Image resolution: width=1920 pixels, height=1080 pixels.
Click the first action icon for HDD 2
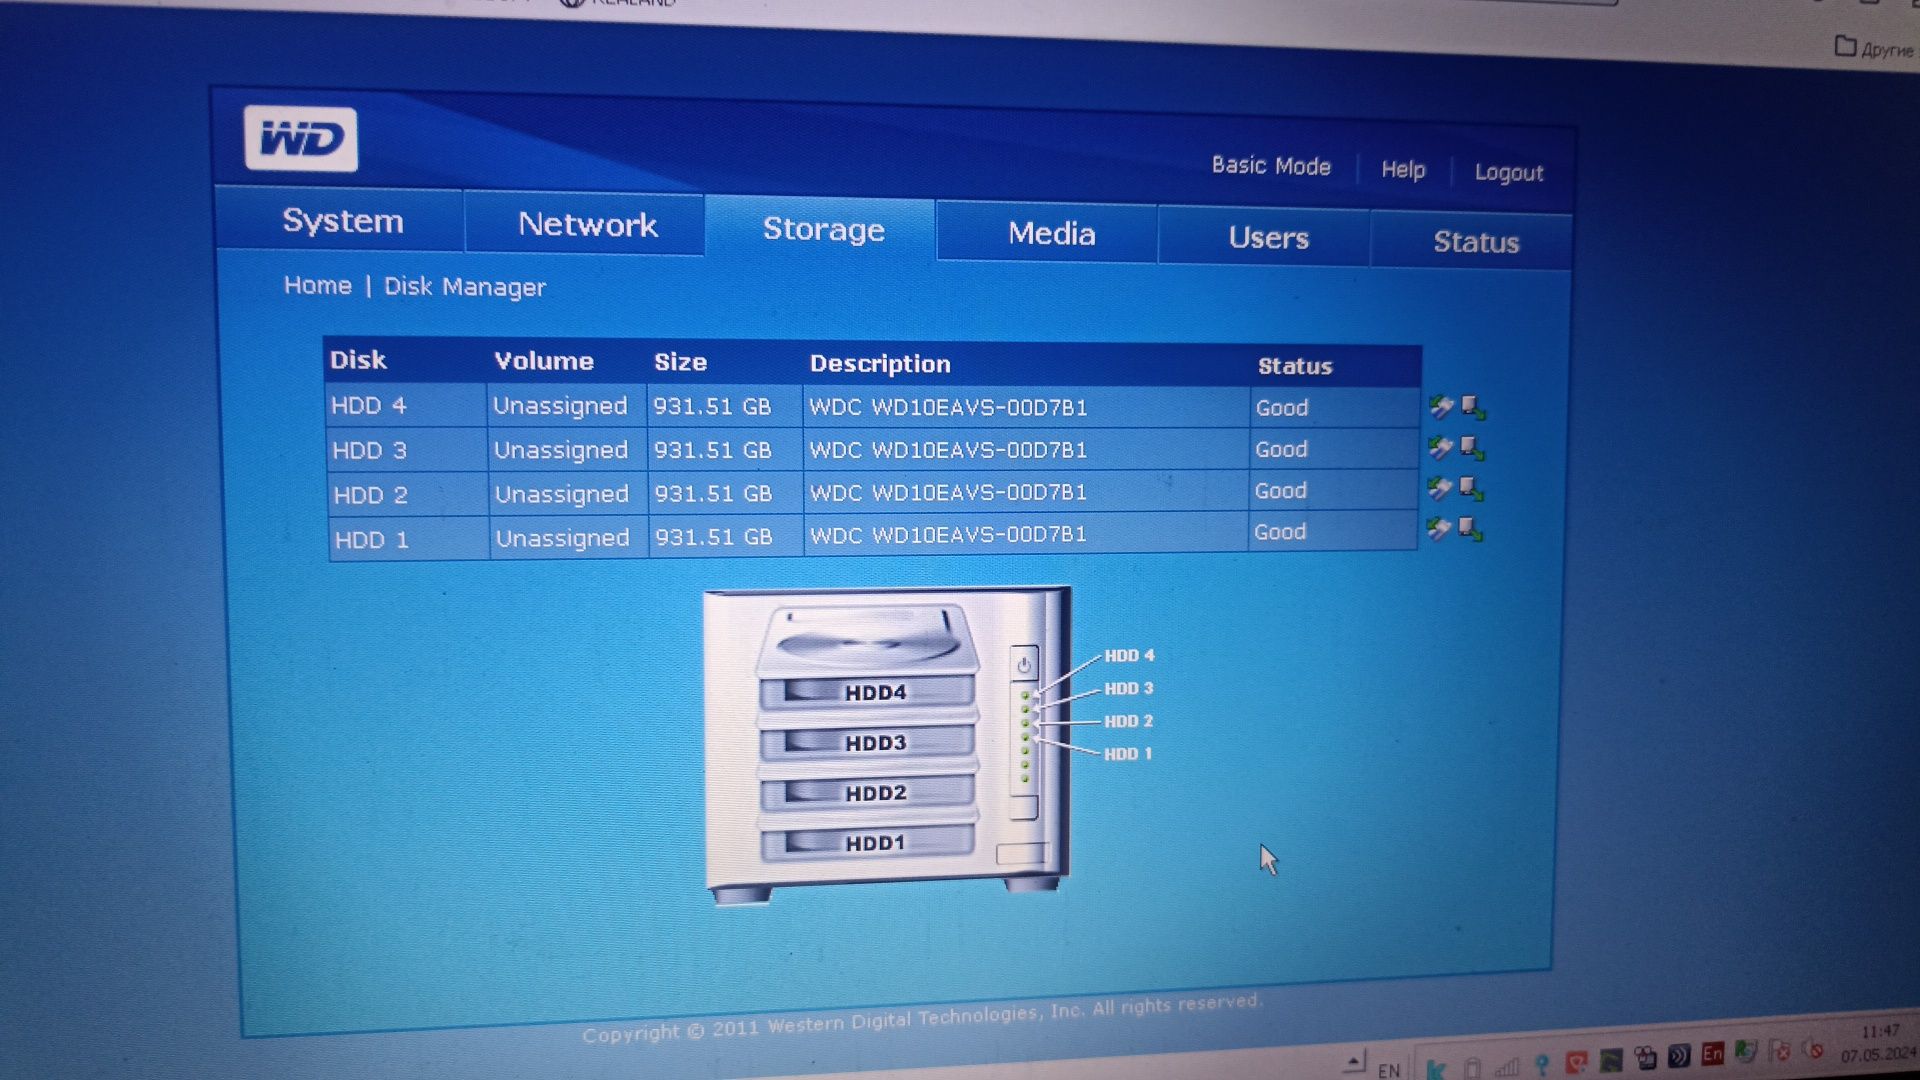tap(1440, 488)
